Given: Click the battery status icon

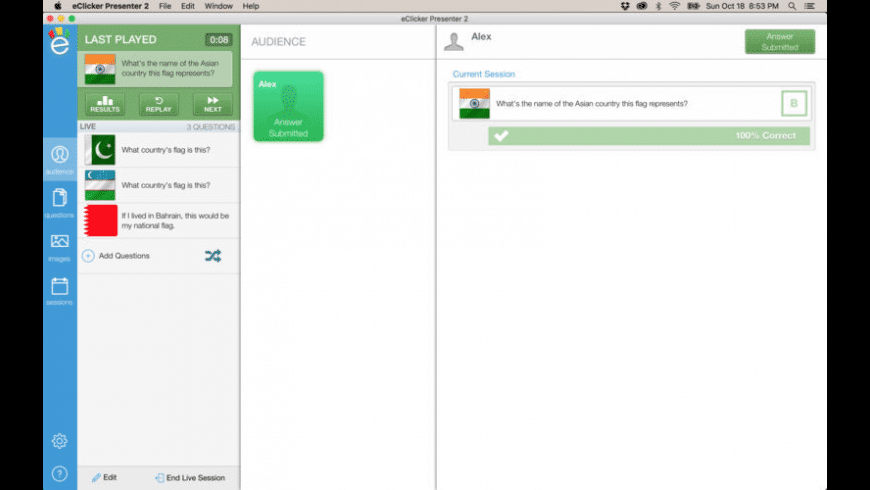Looking at the screenshot, I should (x=693, y=6).
